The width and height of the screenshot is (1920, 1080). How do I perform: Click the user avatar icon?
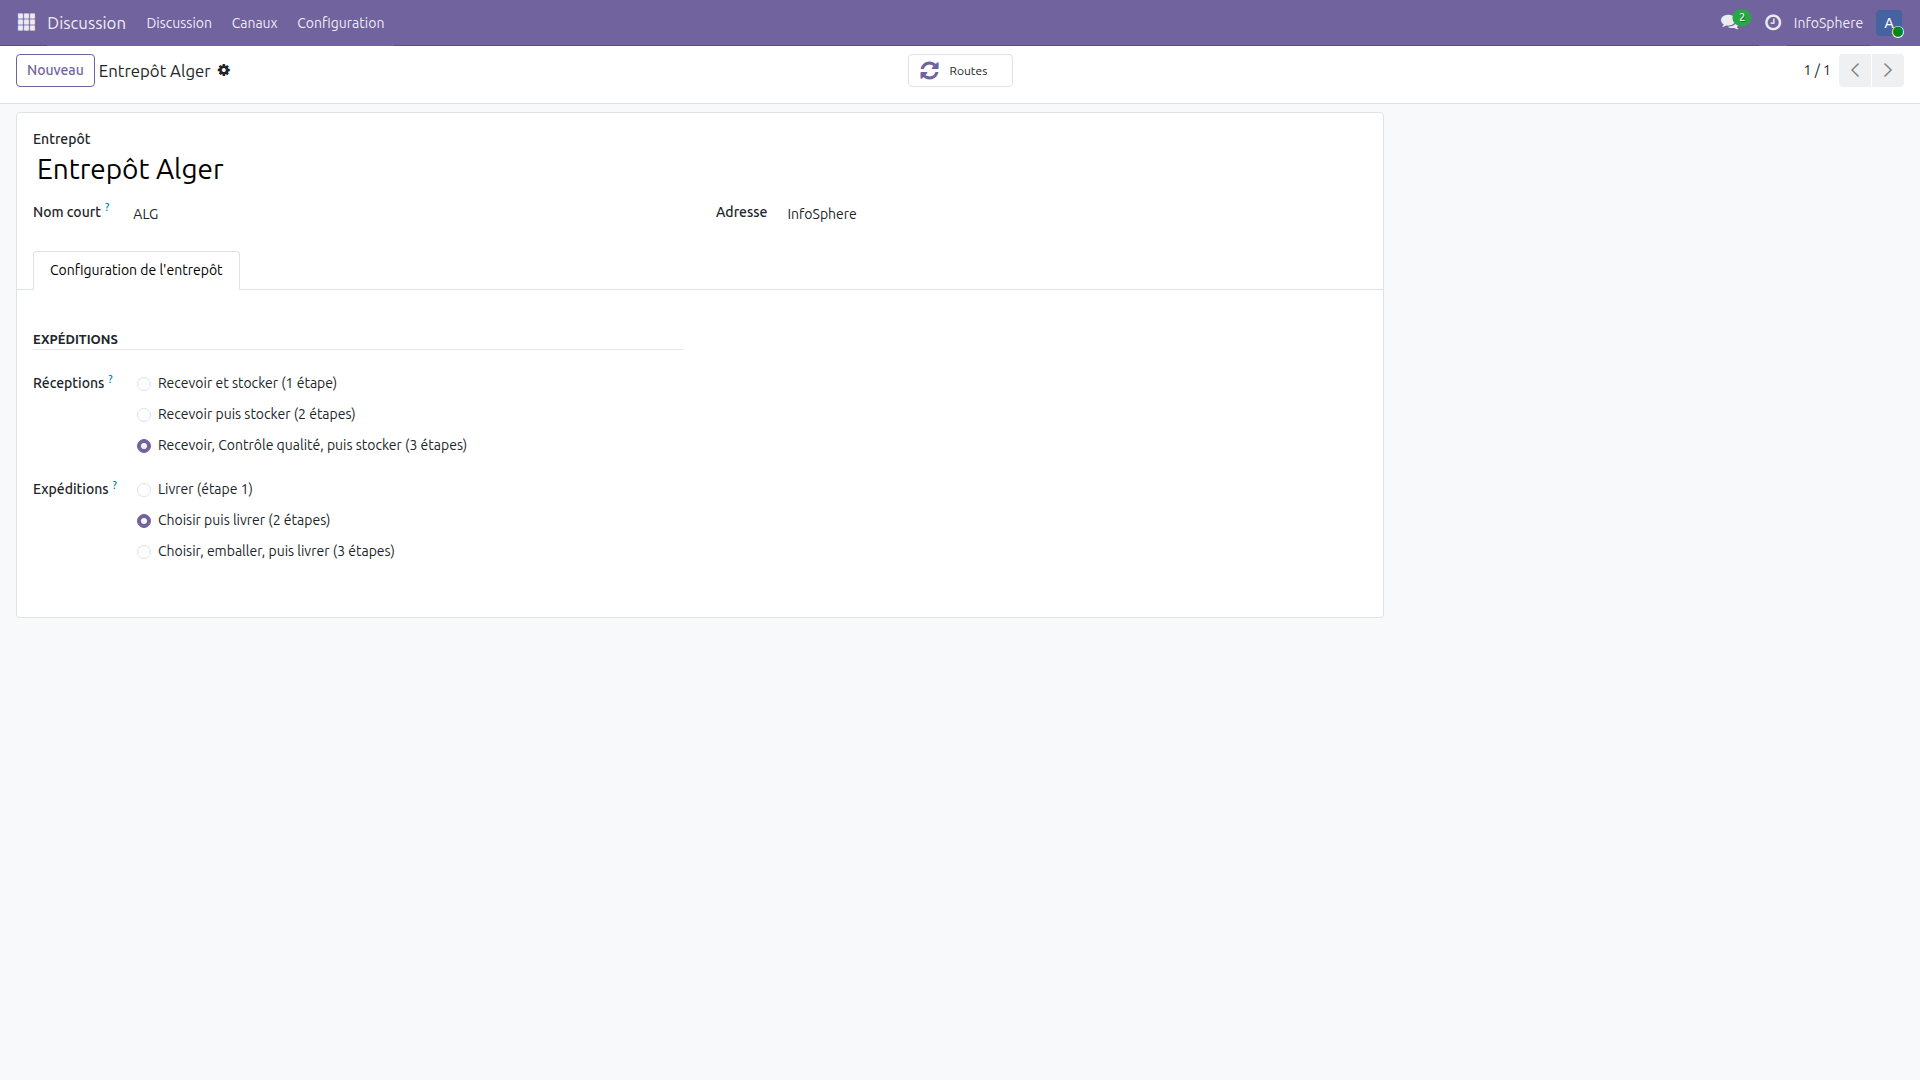(1889, 23)
